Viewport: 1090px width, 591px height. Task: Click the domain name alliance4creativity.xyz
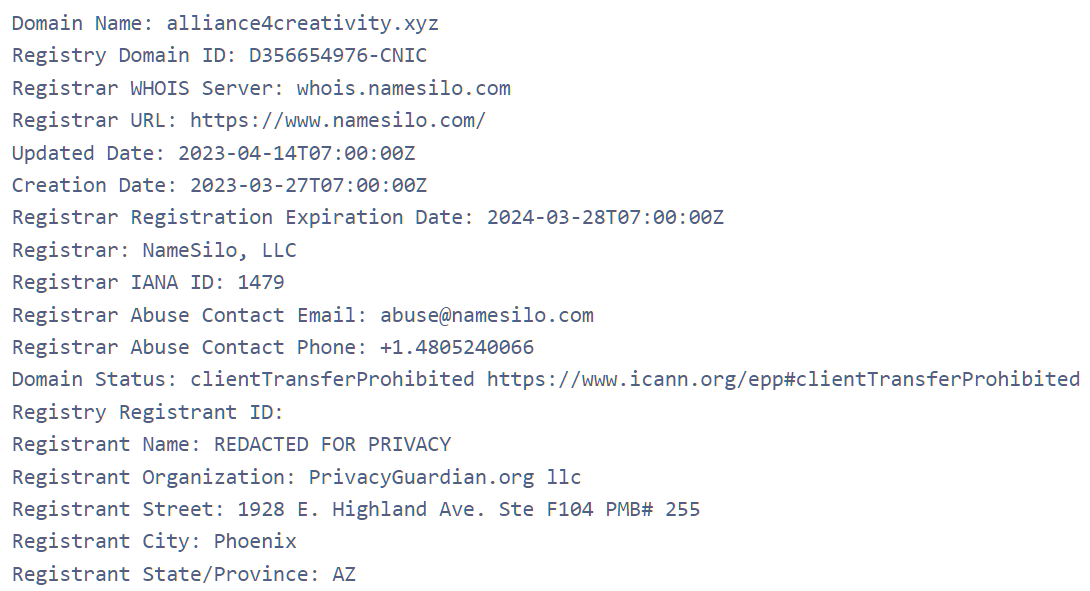(x=302, y=23)
